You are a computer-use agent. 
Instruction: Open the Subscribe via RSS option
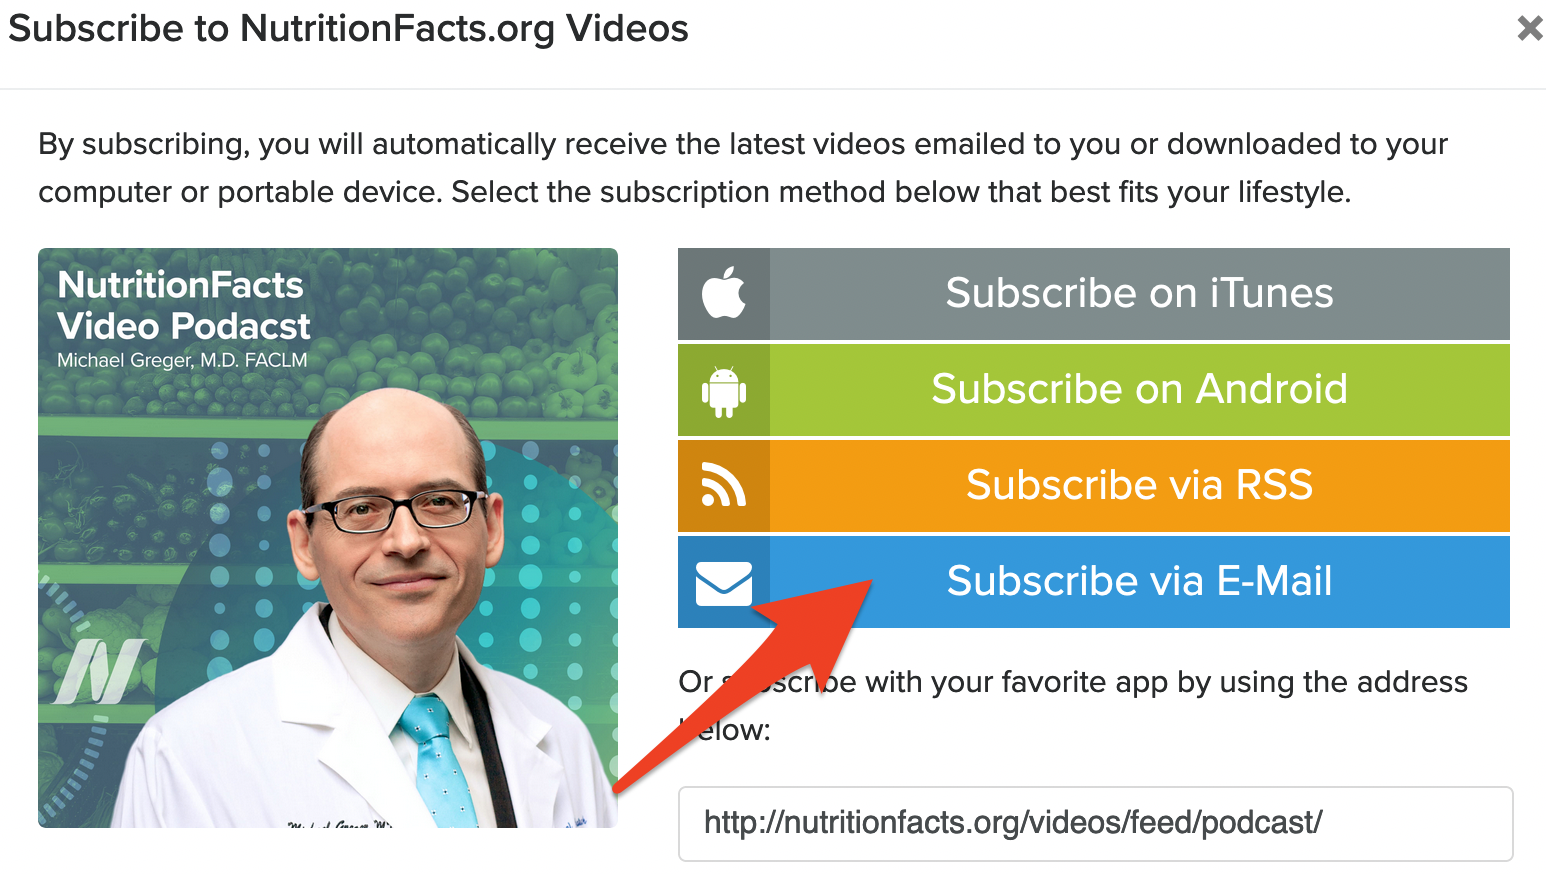coord(1094,486)
